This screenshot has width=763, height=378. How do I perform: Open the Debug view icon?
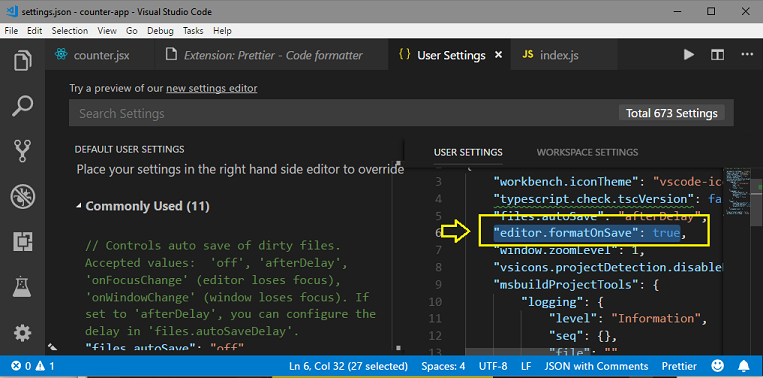click(x=22, y=197)
